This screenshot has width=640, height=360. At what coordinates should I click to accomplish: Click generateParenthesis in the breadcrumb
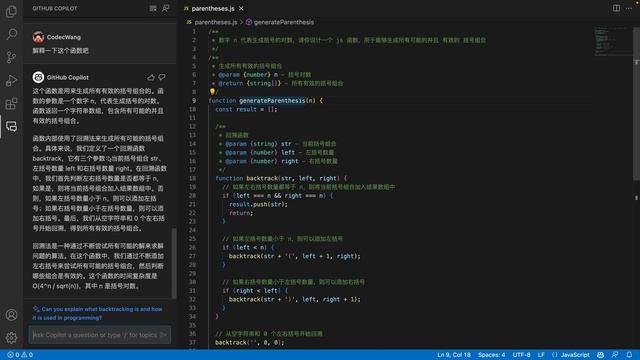pos(284,22)
